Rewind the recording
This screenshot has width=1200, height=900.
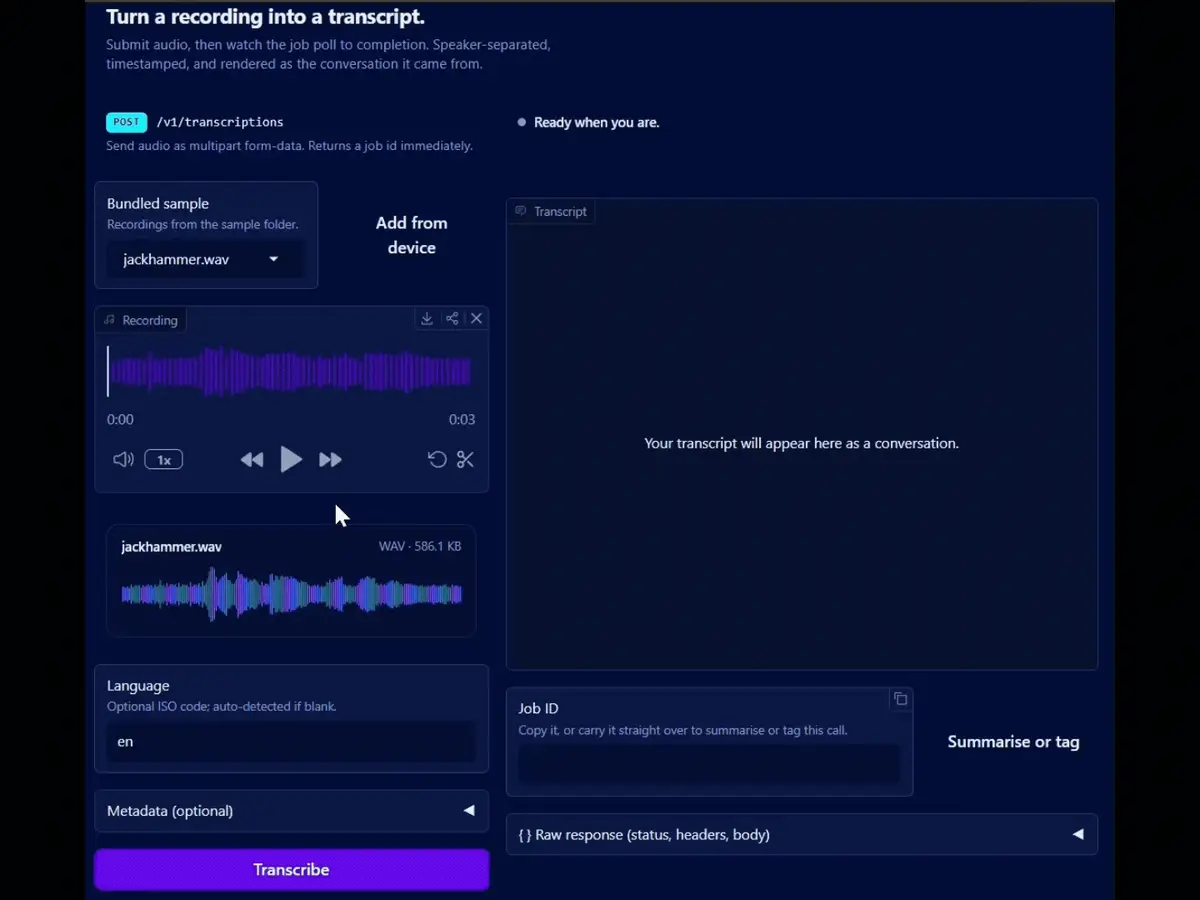pos(252,460)
